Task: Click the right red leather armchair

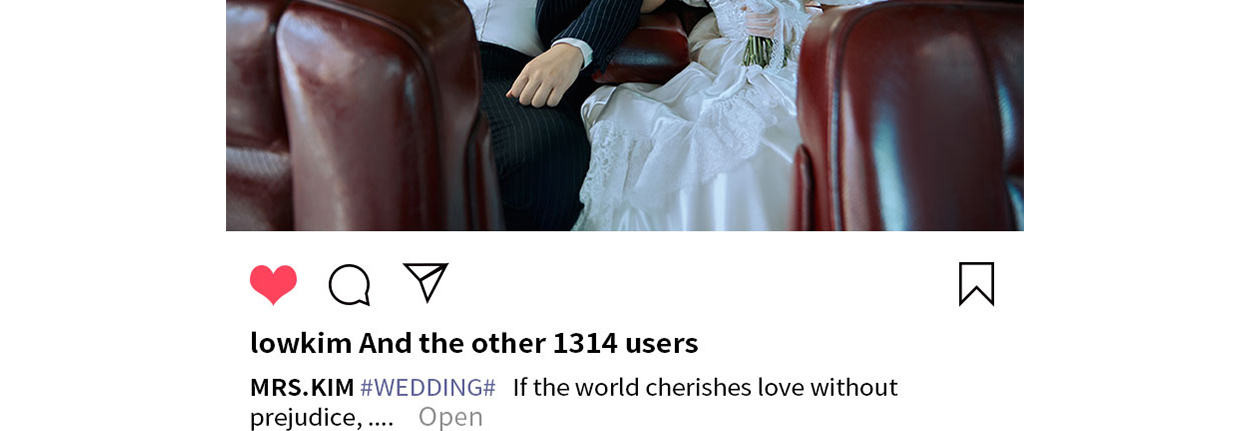Action: (x=910, y=115)
